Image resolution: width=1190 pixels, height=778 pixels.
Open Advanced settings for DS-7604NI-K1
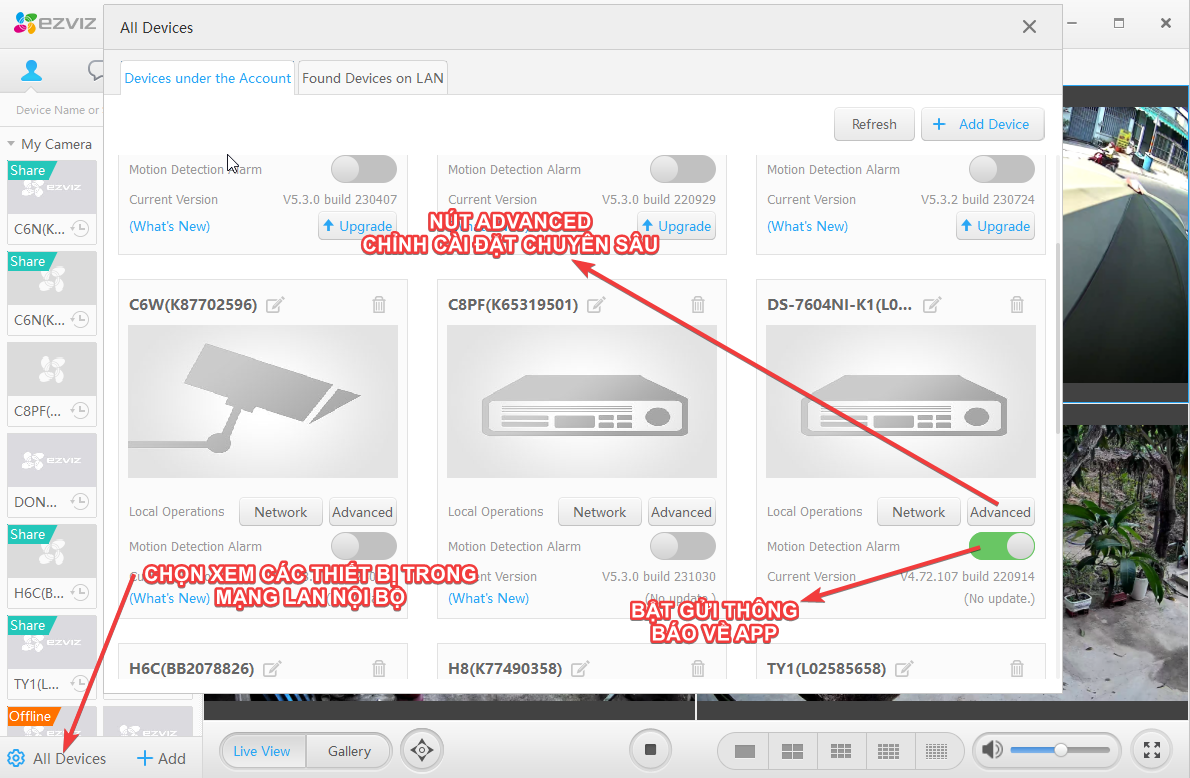[x=1000, y=512]
